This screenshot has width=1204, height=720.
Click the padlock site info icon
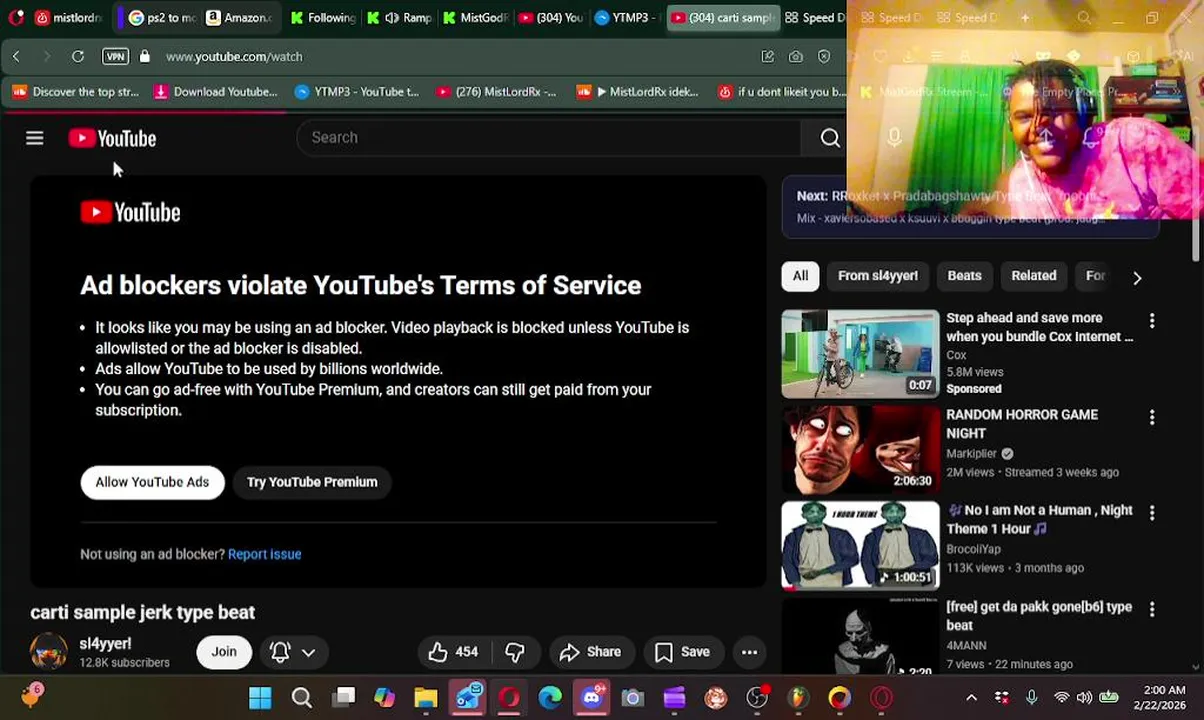(x=145, y=57)
